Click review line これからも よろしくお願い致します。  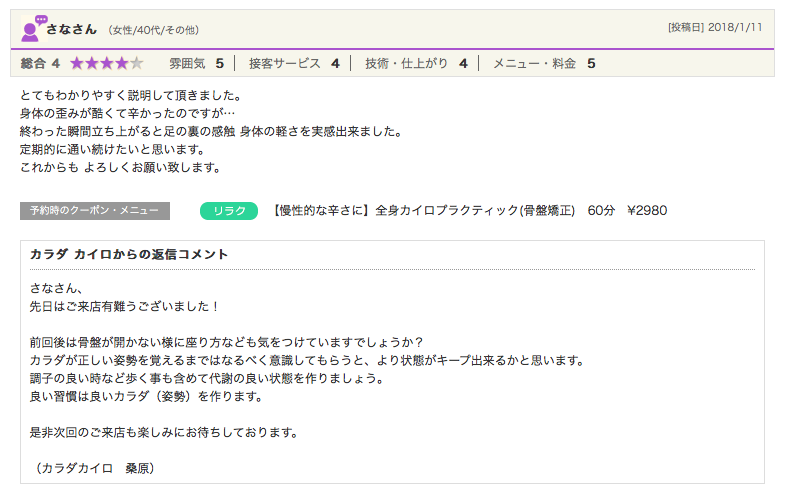point(122,167)
